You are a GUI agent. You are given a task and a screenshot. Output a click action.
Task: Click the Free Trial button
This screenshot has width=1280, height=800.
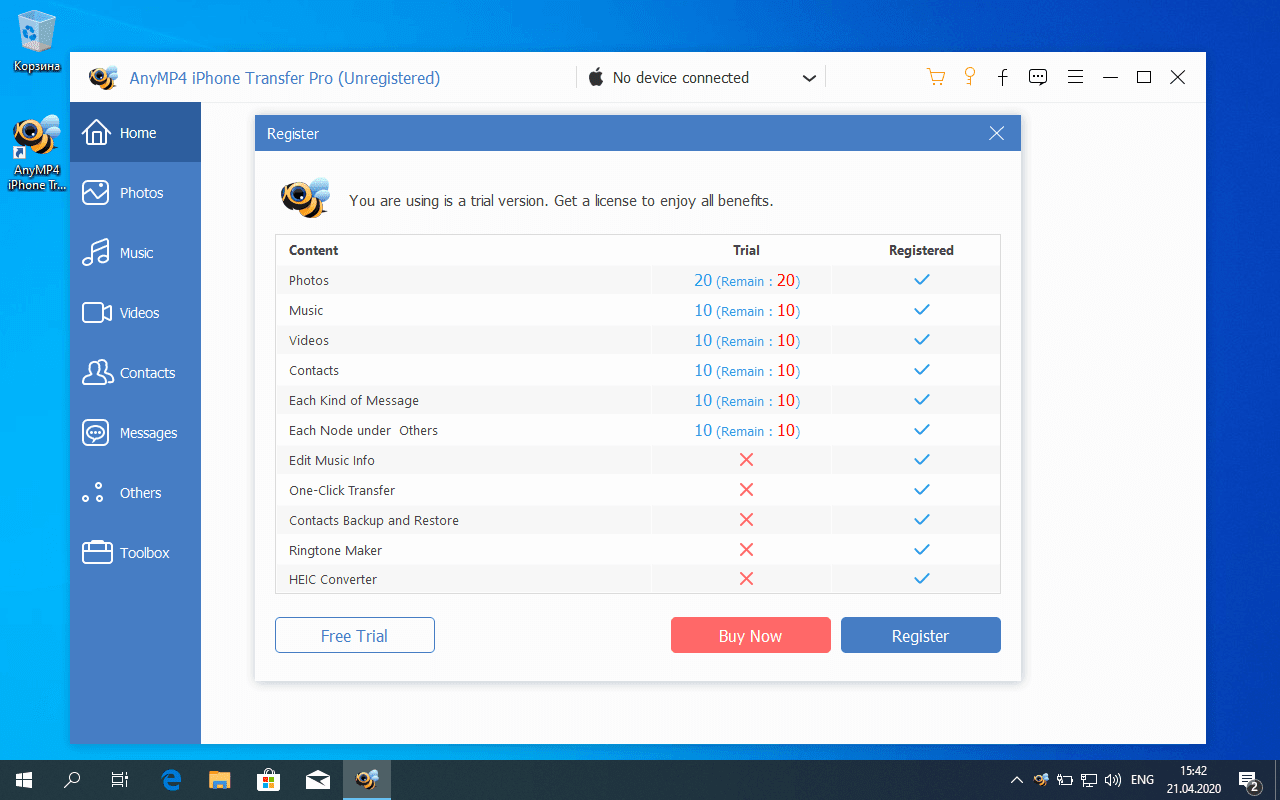[355, 635]
